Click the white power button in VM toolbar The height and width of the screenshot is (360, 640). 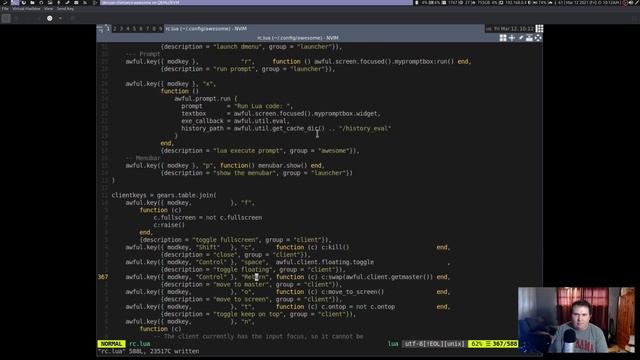tap(49, 18)
